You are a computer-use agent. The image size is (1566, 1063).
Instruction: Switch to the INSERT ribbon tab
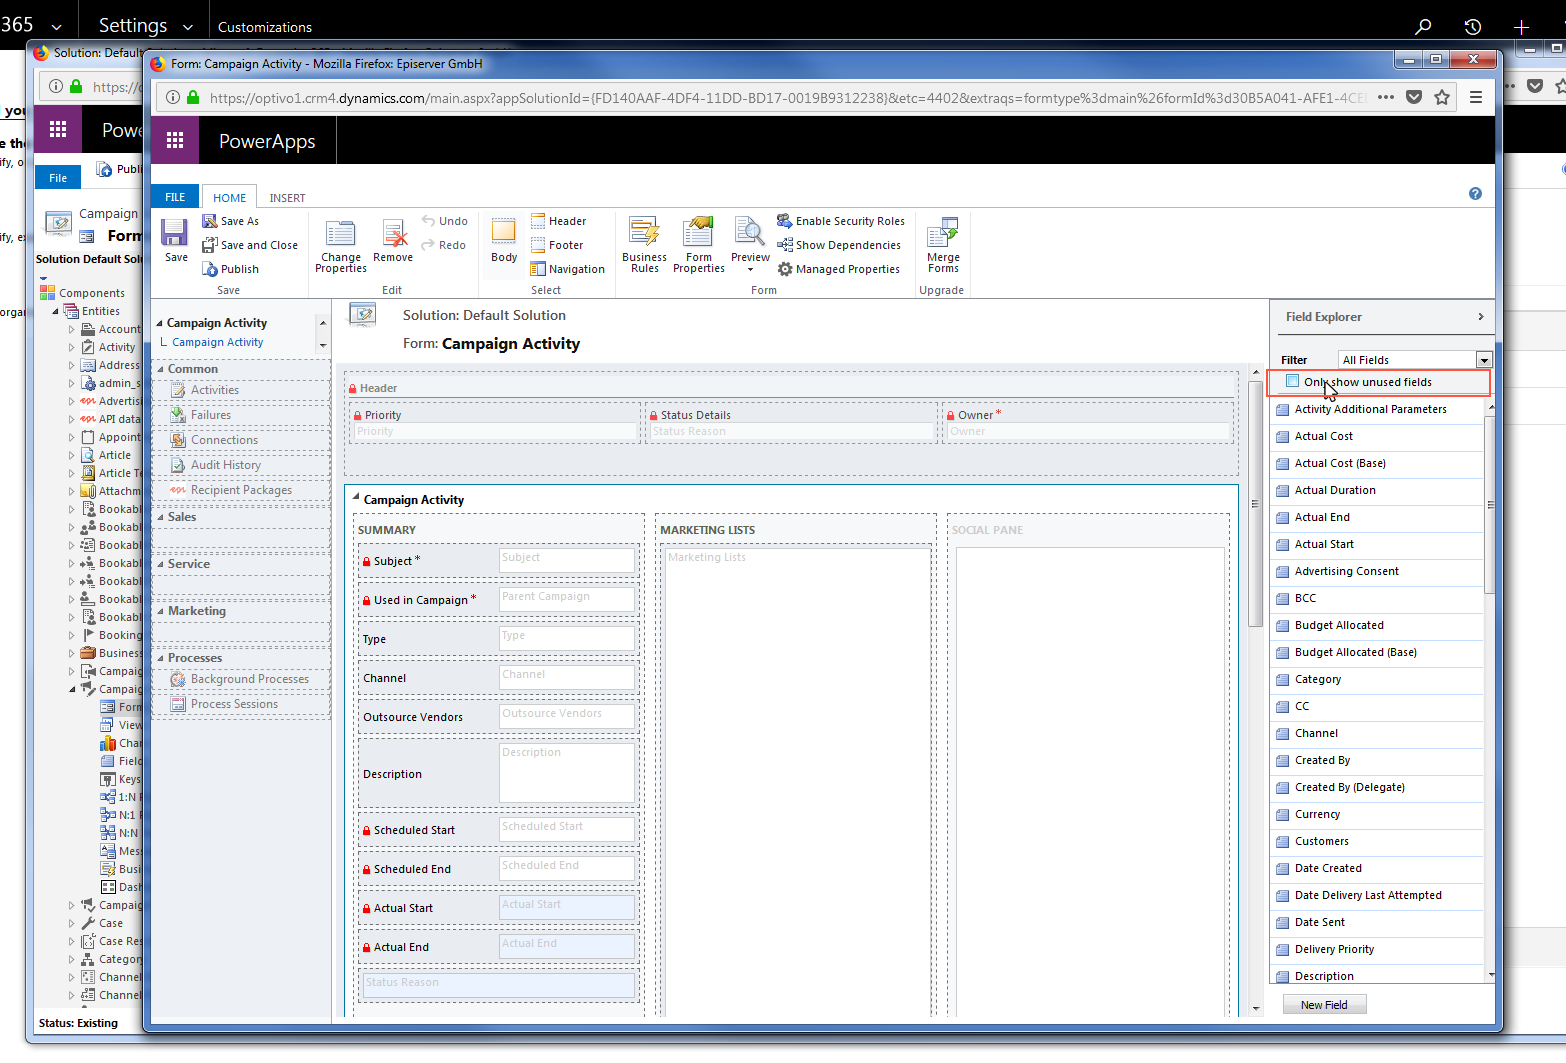(x=287, y=198)
